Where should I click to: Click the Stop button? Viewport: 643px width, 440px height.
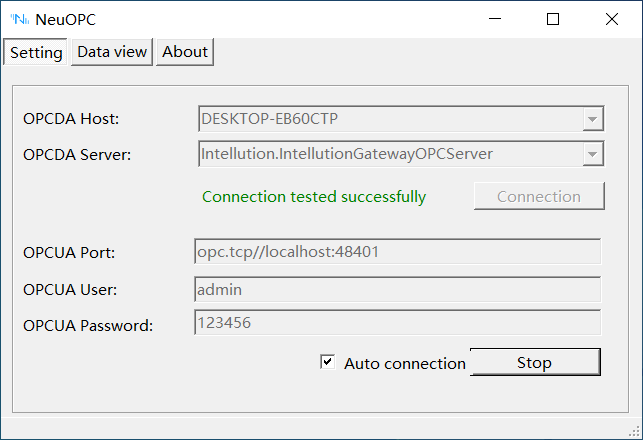pyautogui.click(x=534, y=362)
